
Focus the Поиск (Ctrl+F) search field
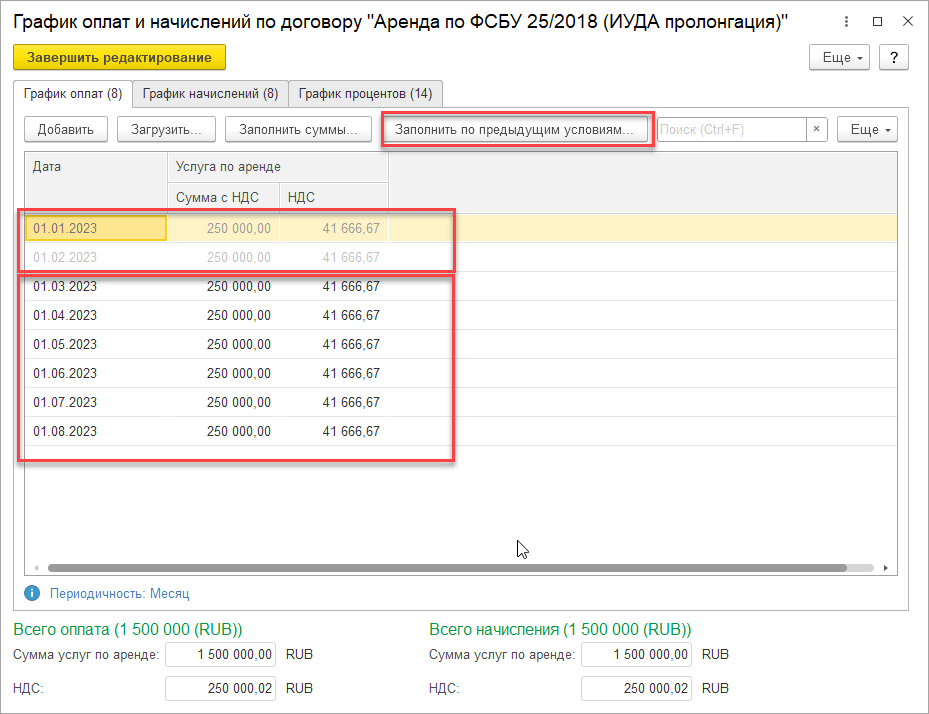[x=730, y=129]
